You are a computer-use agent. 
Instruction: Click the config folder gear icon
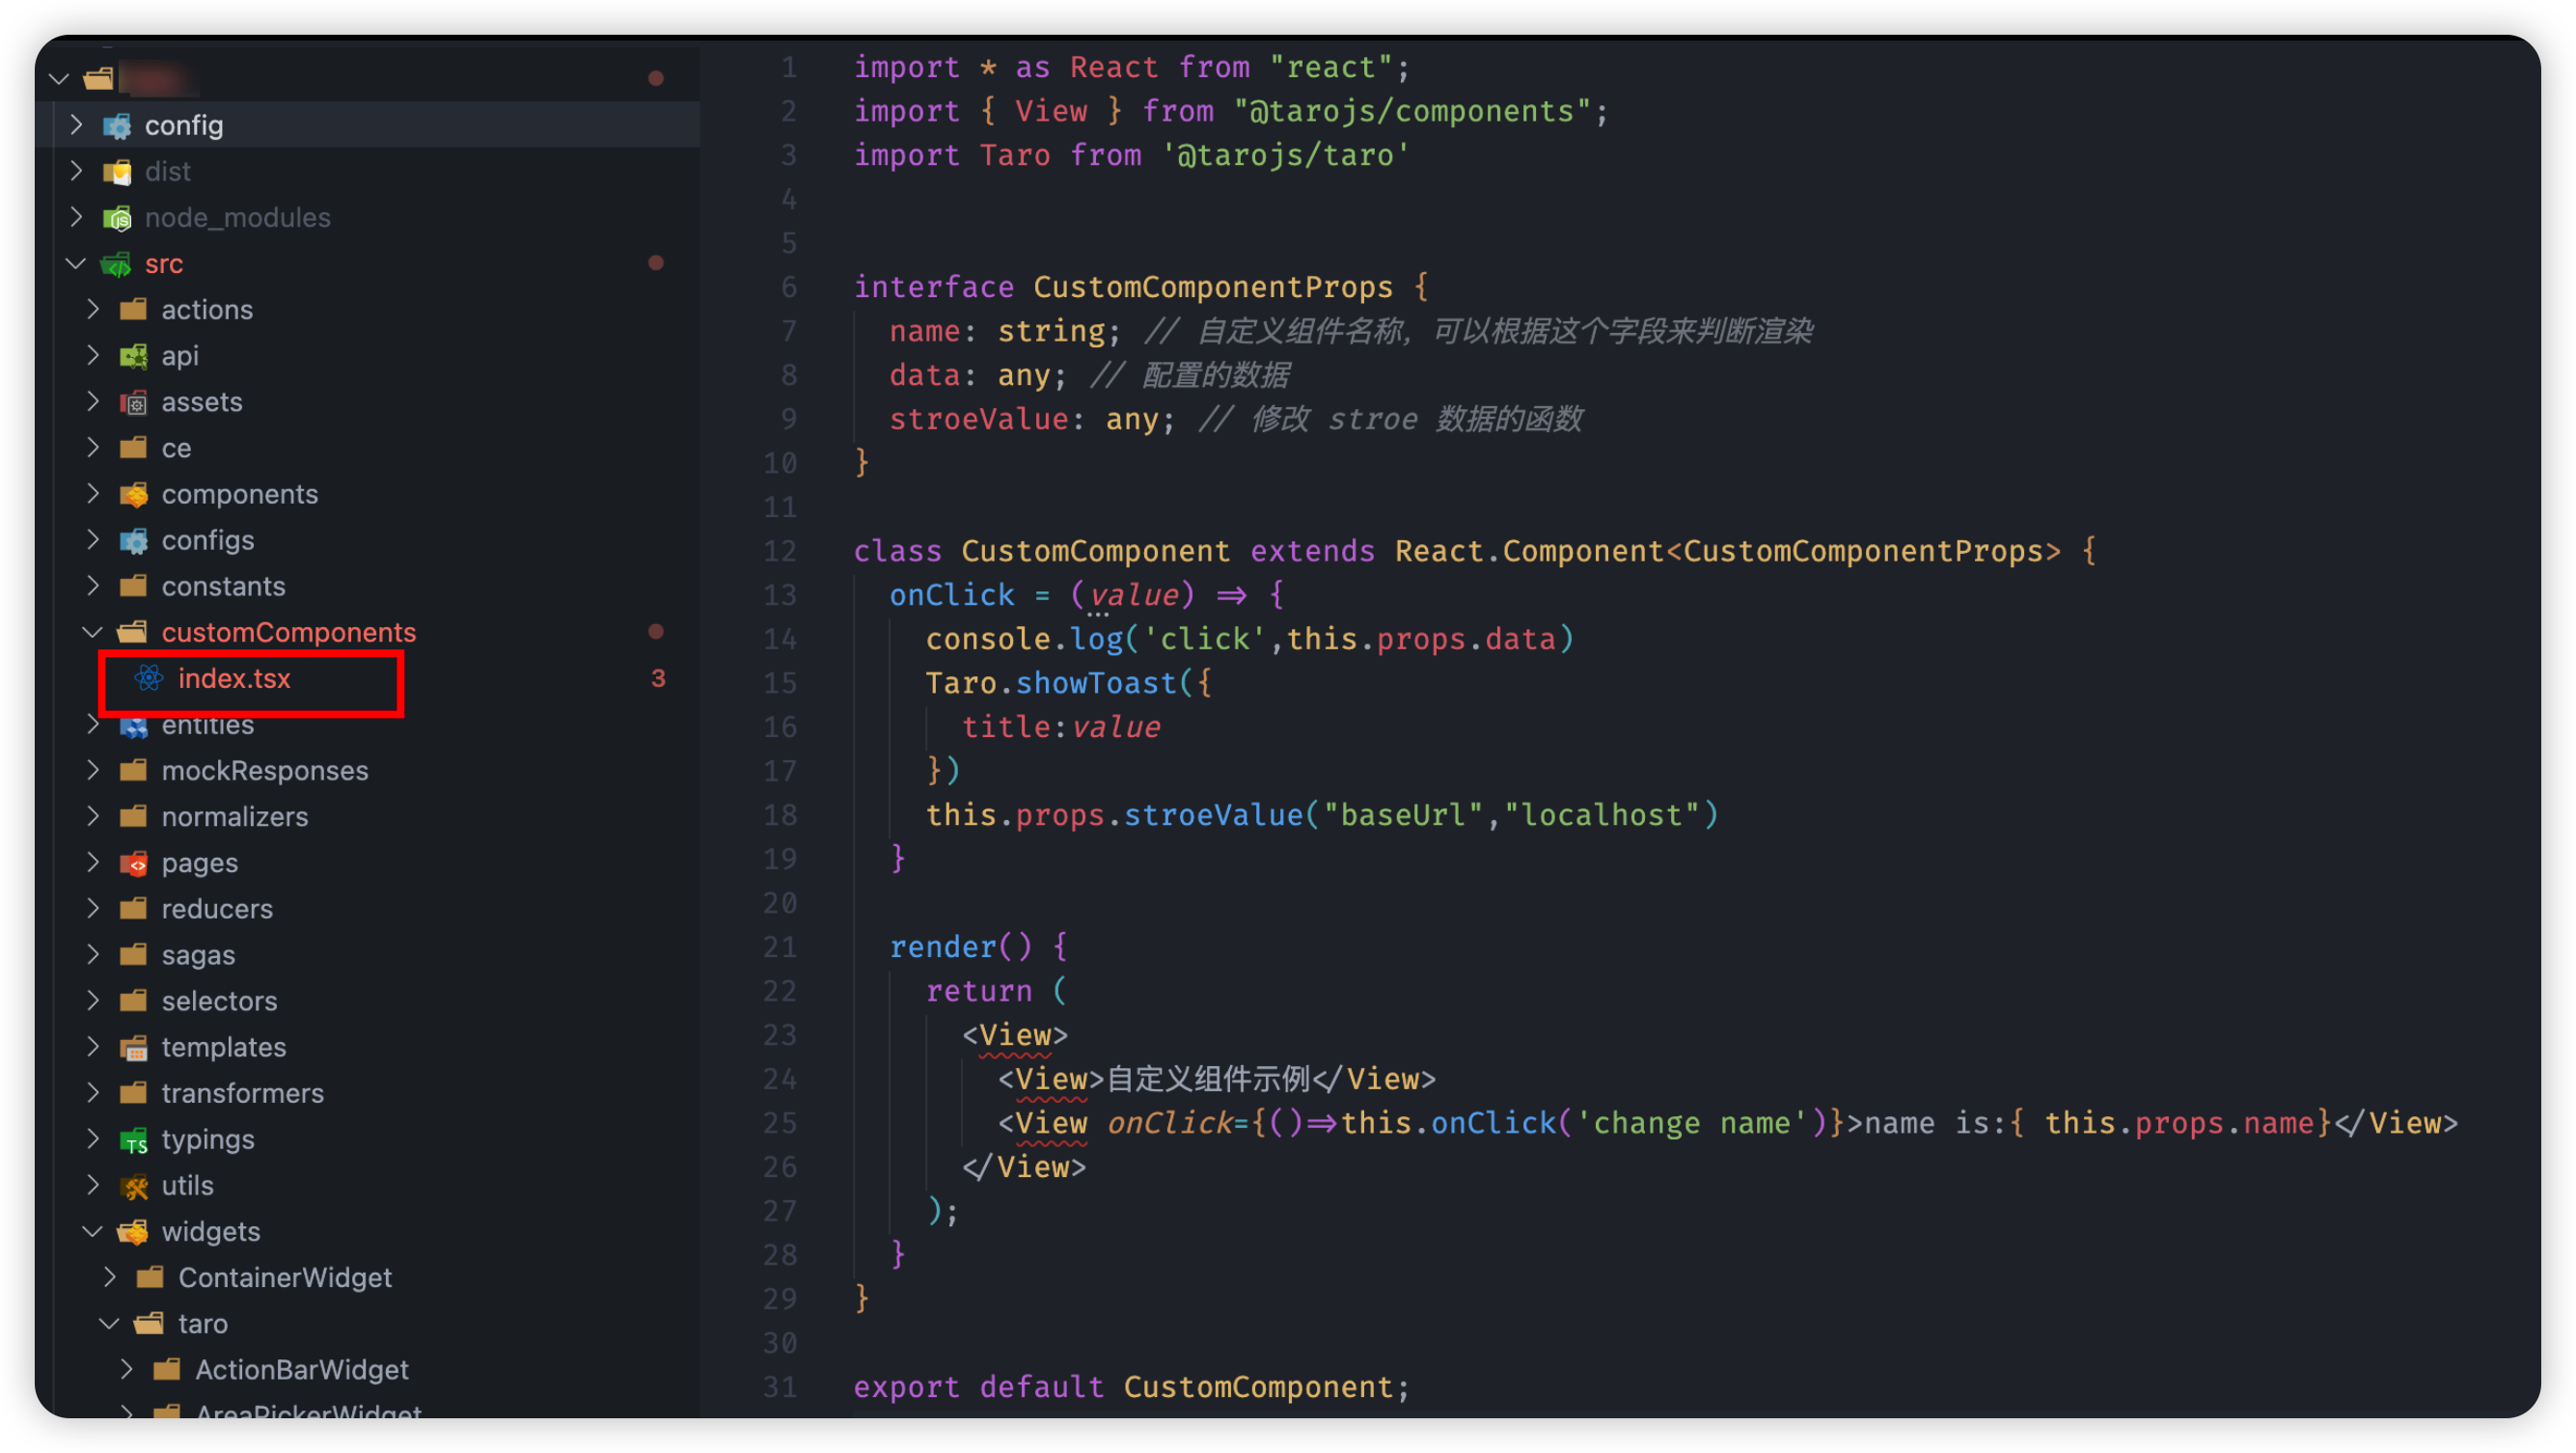pyautogui.click(x=117, y=126)
